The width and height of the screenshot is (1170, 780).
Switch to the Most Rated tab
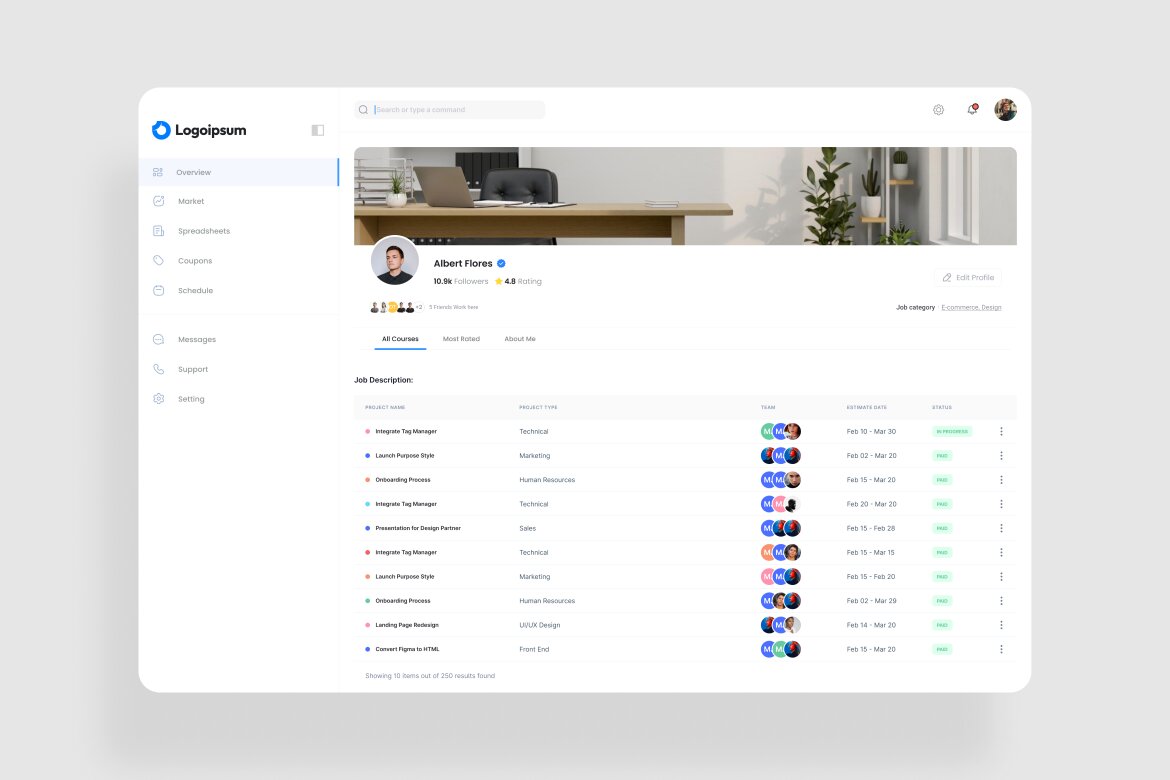click(461, 339)
